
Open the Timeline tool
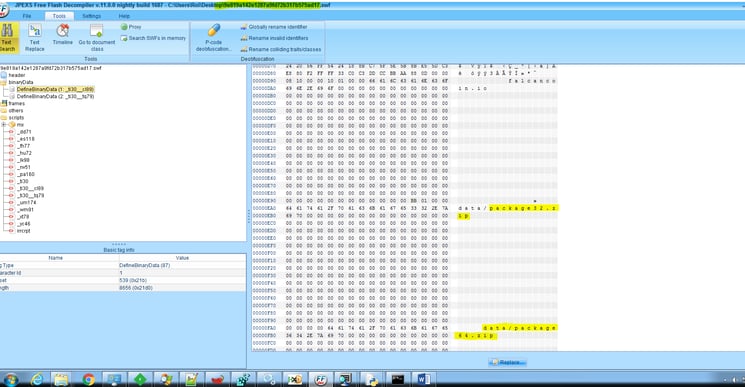tap(63, 35)
